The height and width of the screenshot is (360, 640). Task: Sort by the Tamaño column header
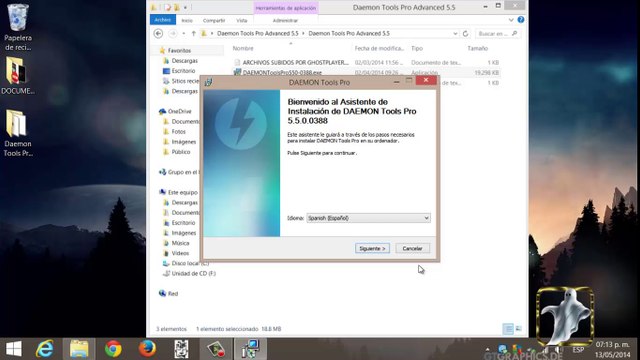click(x=477, y=48)
